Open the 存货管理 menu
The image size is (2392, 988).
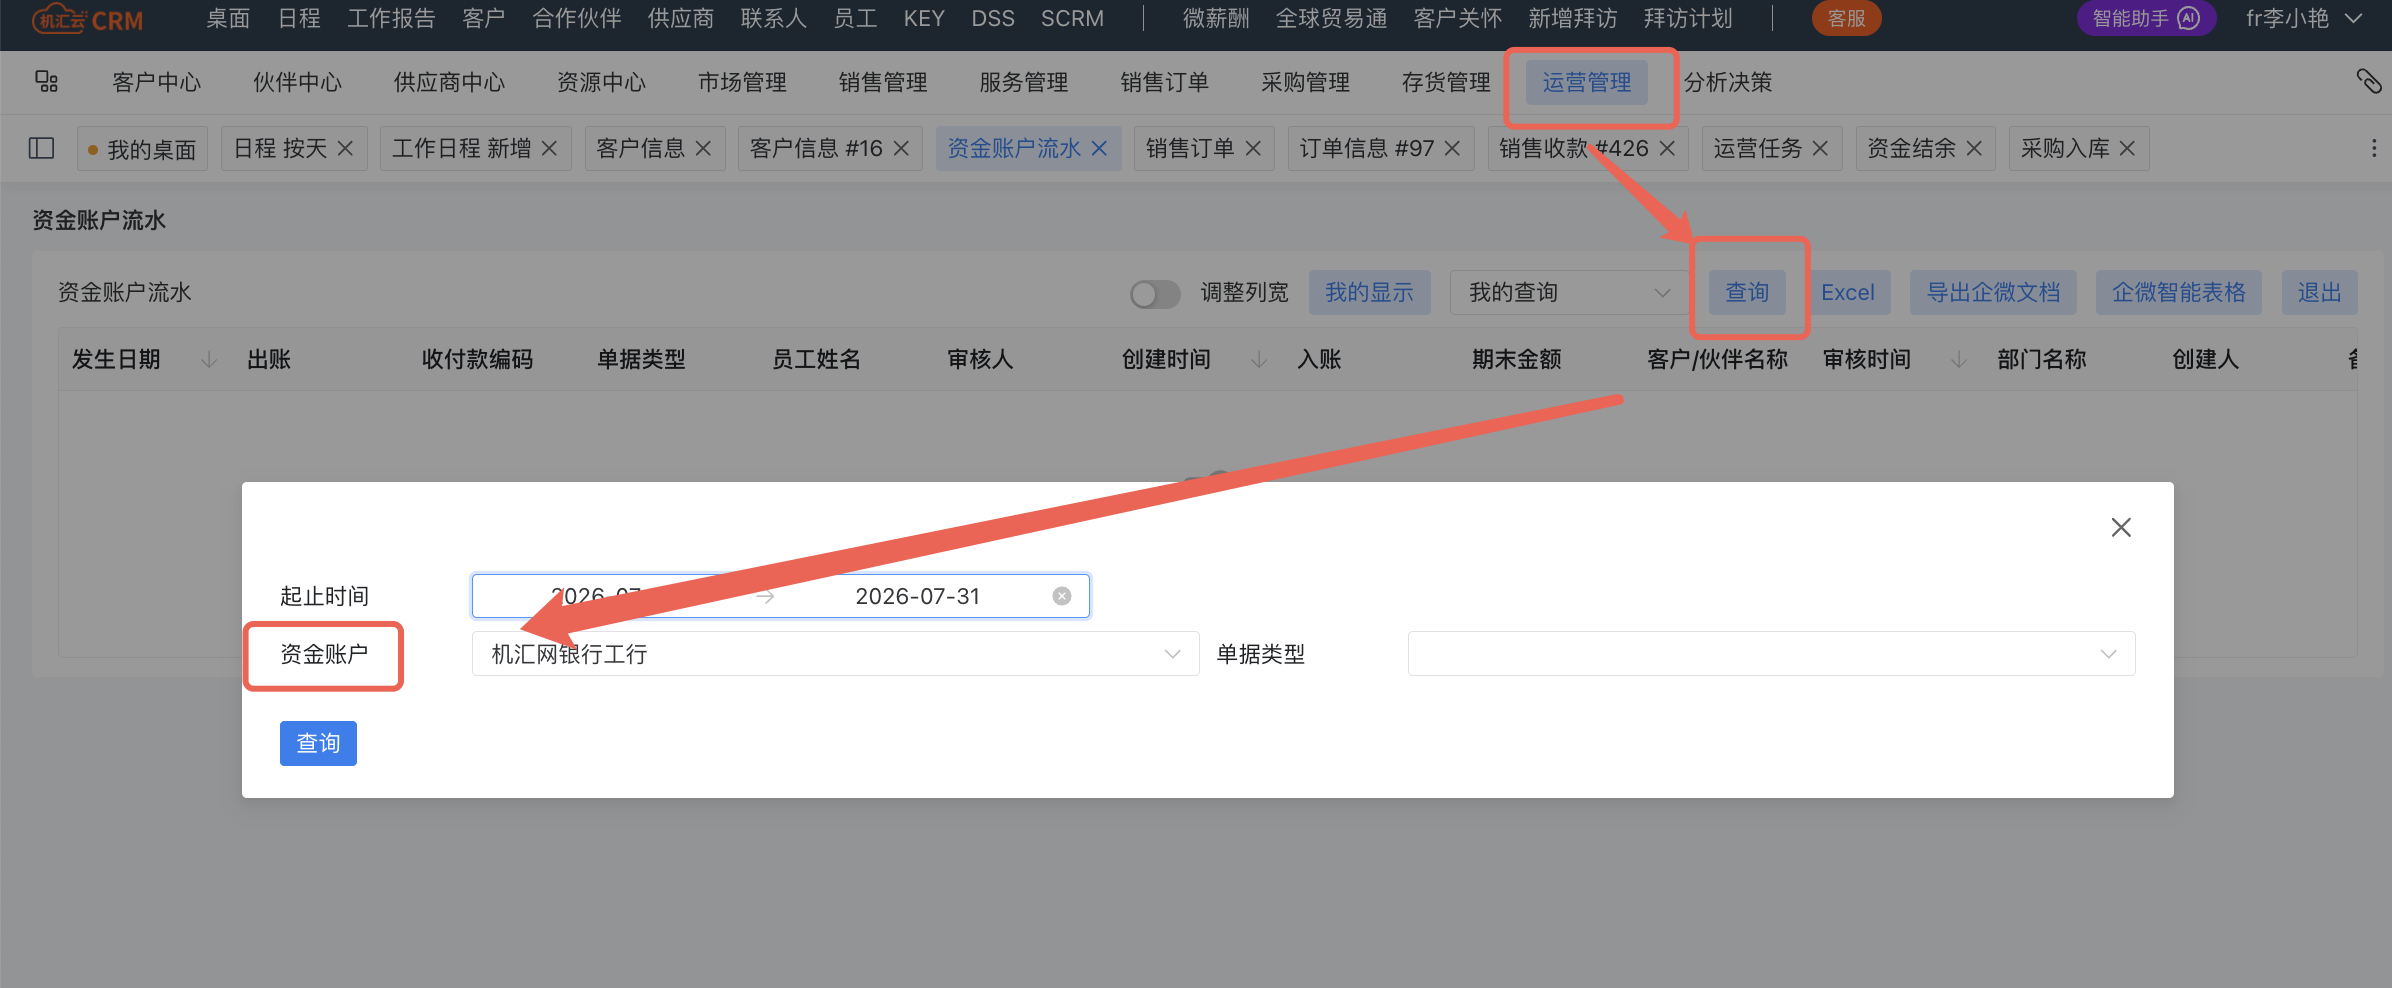pos(1446,82)
